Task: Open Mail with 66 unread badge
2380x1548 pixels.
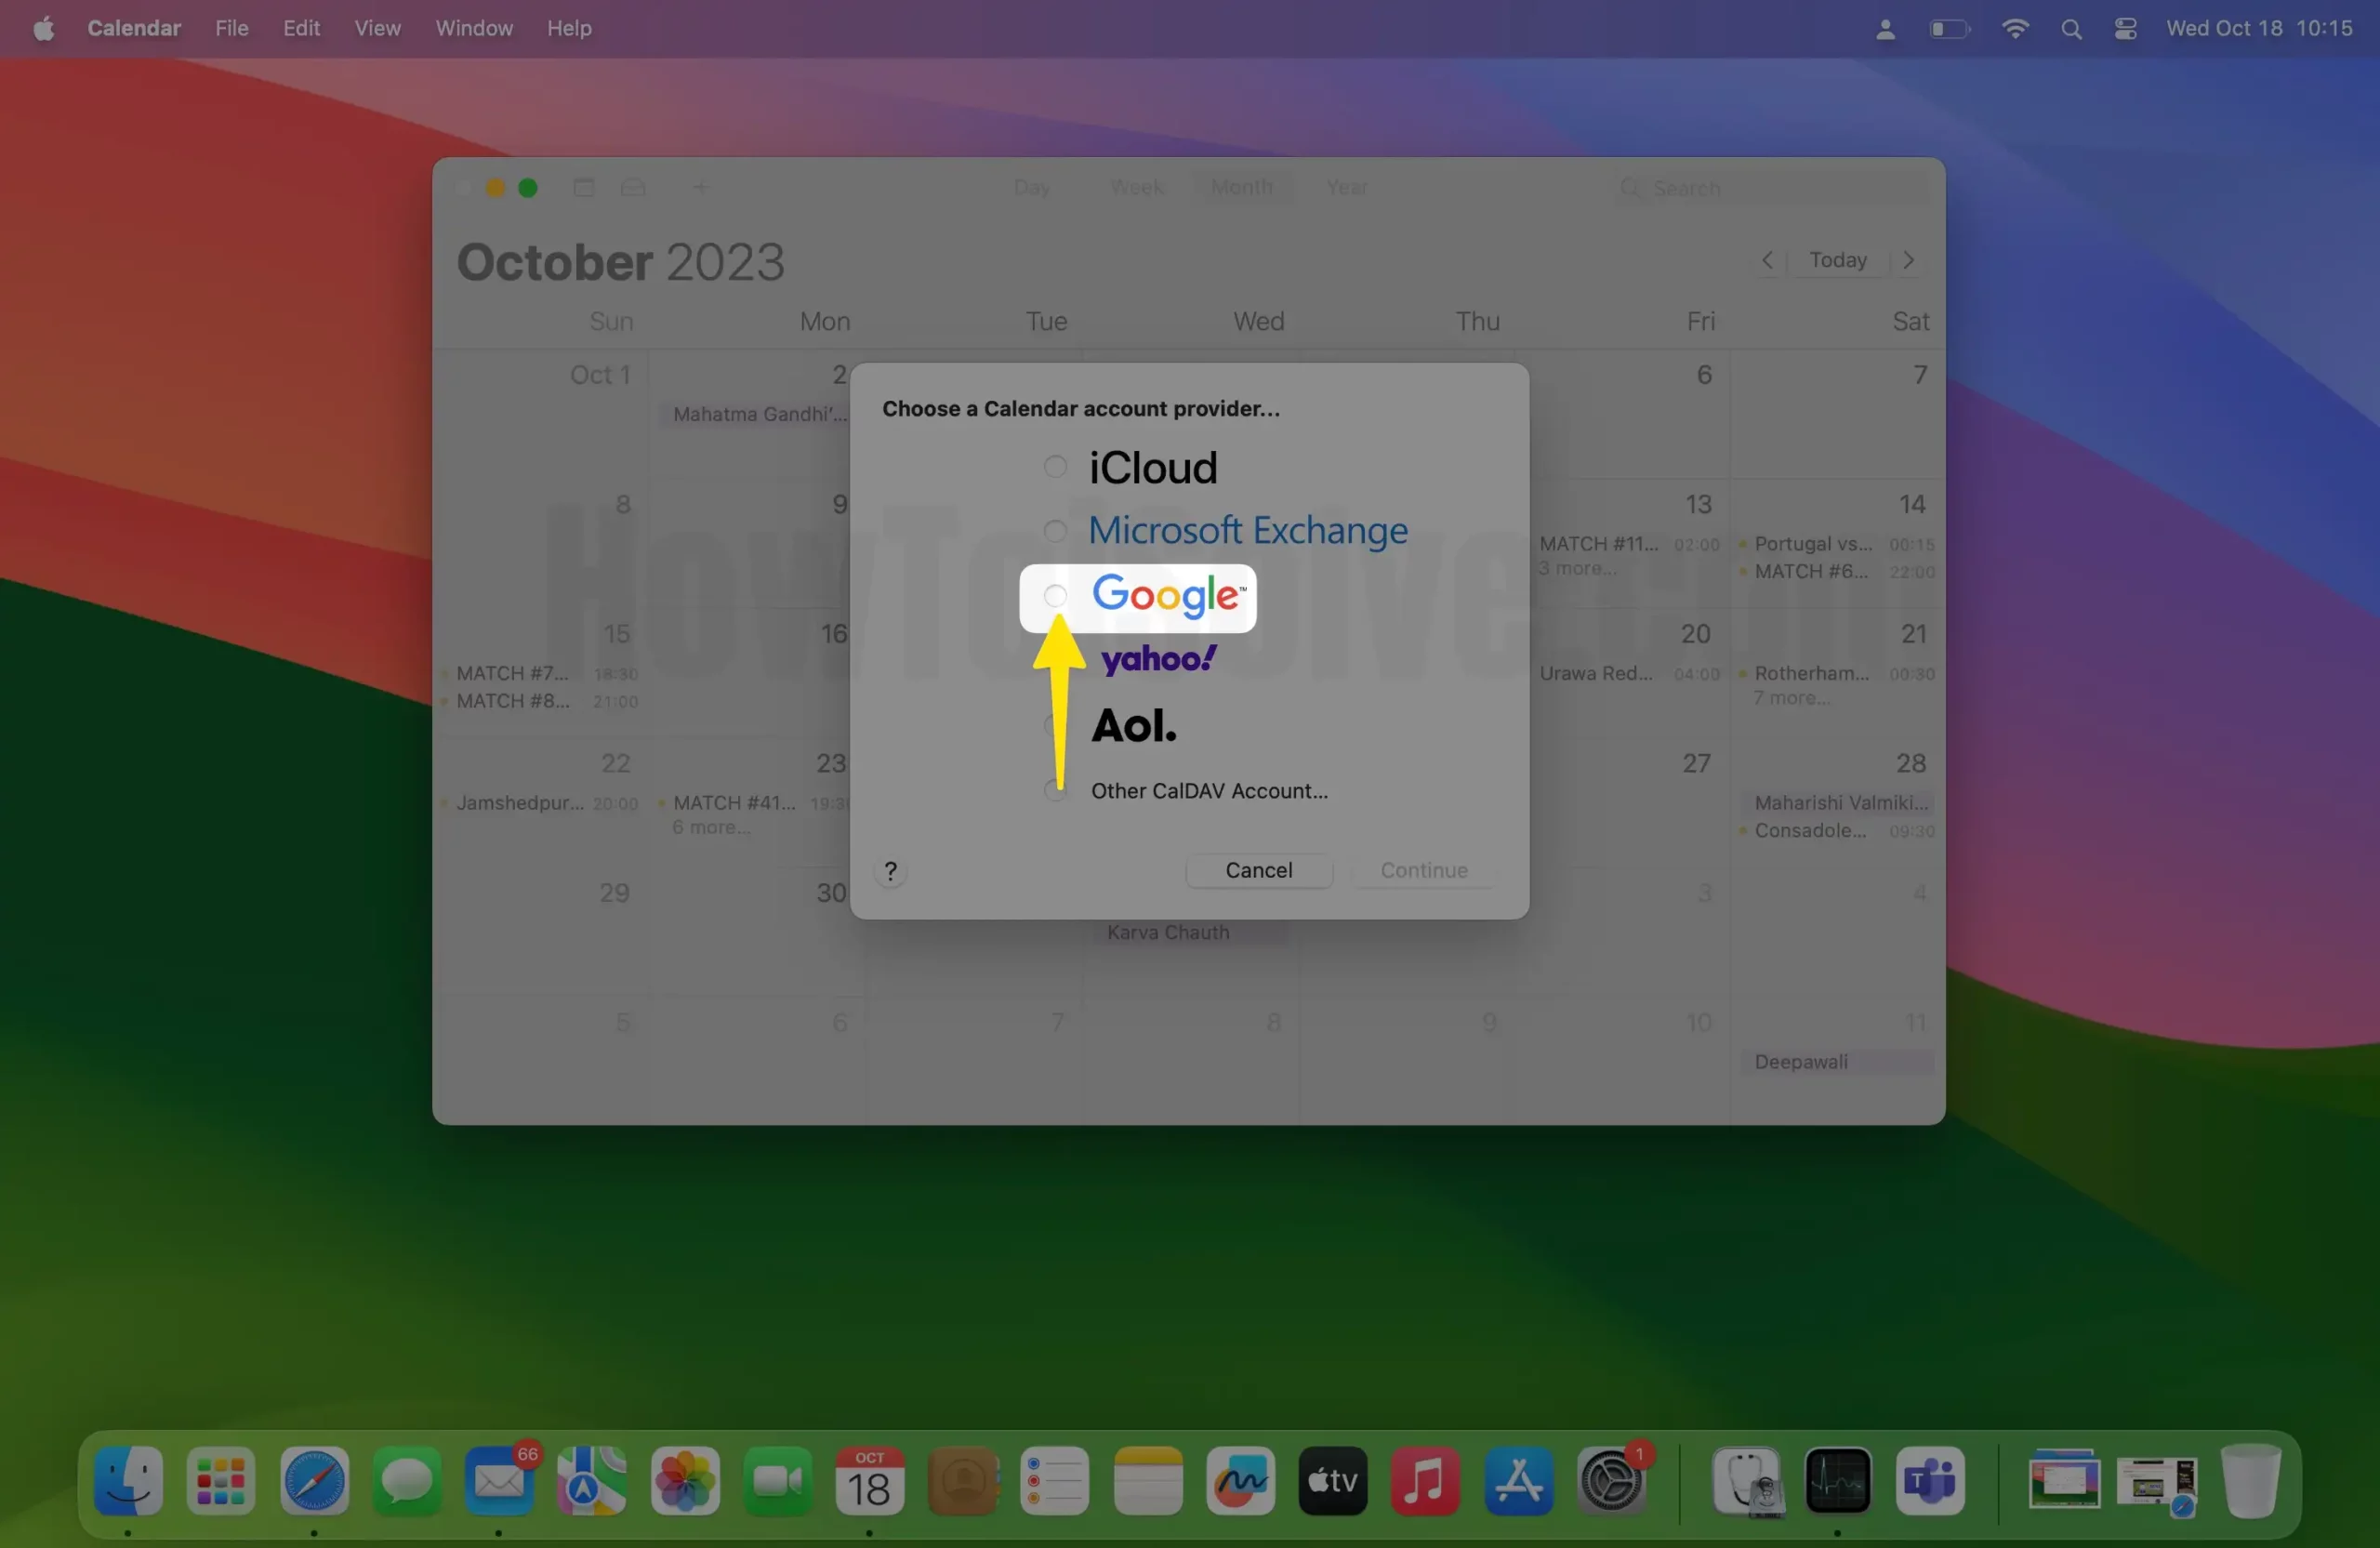Action: [x=499, y=1480]
